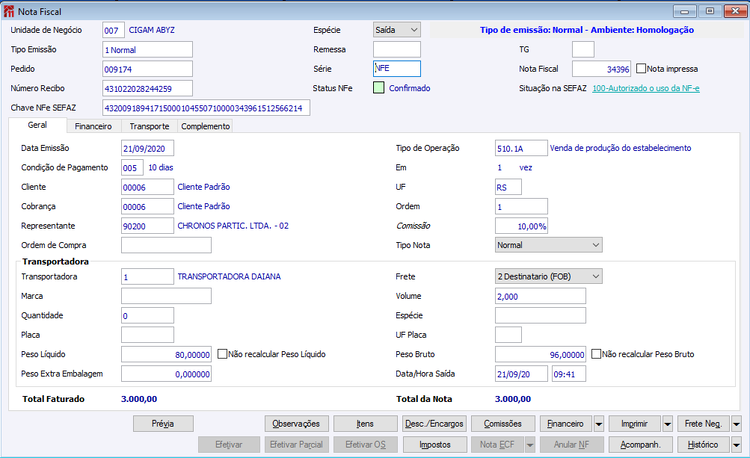Viewport: 750px width, 458px height.
Task: Expand the arrow next to Imprimir button
Action: (668, 424)
